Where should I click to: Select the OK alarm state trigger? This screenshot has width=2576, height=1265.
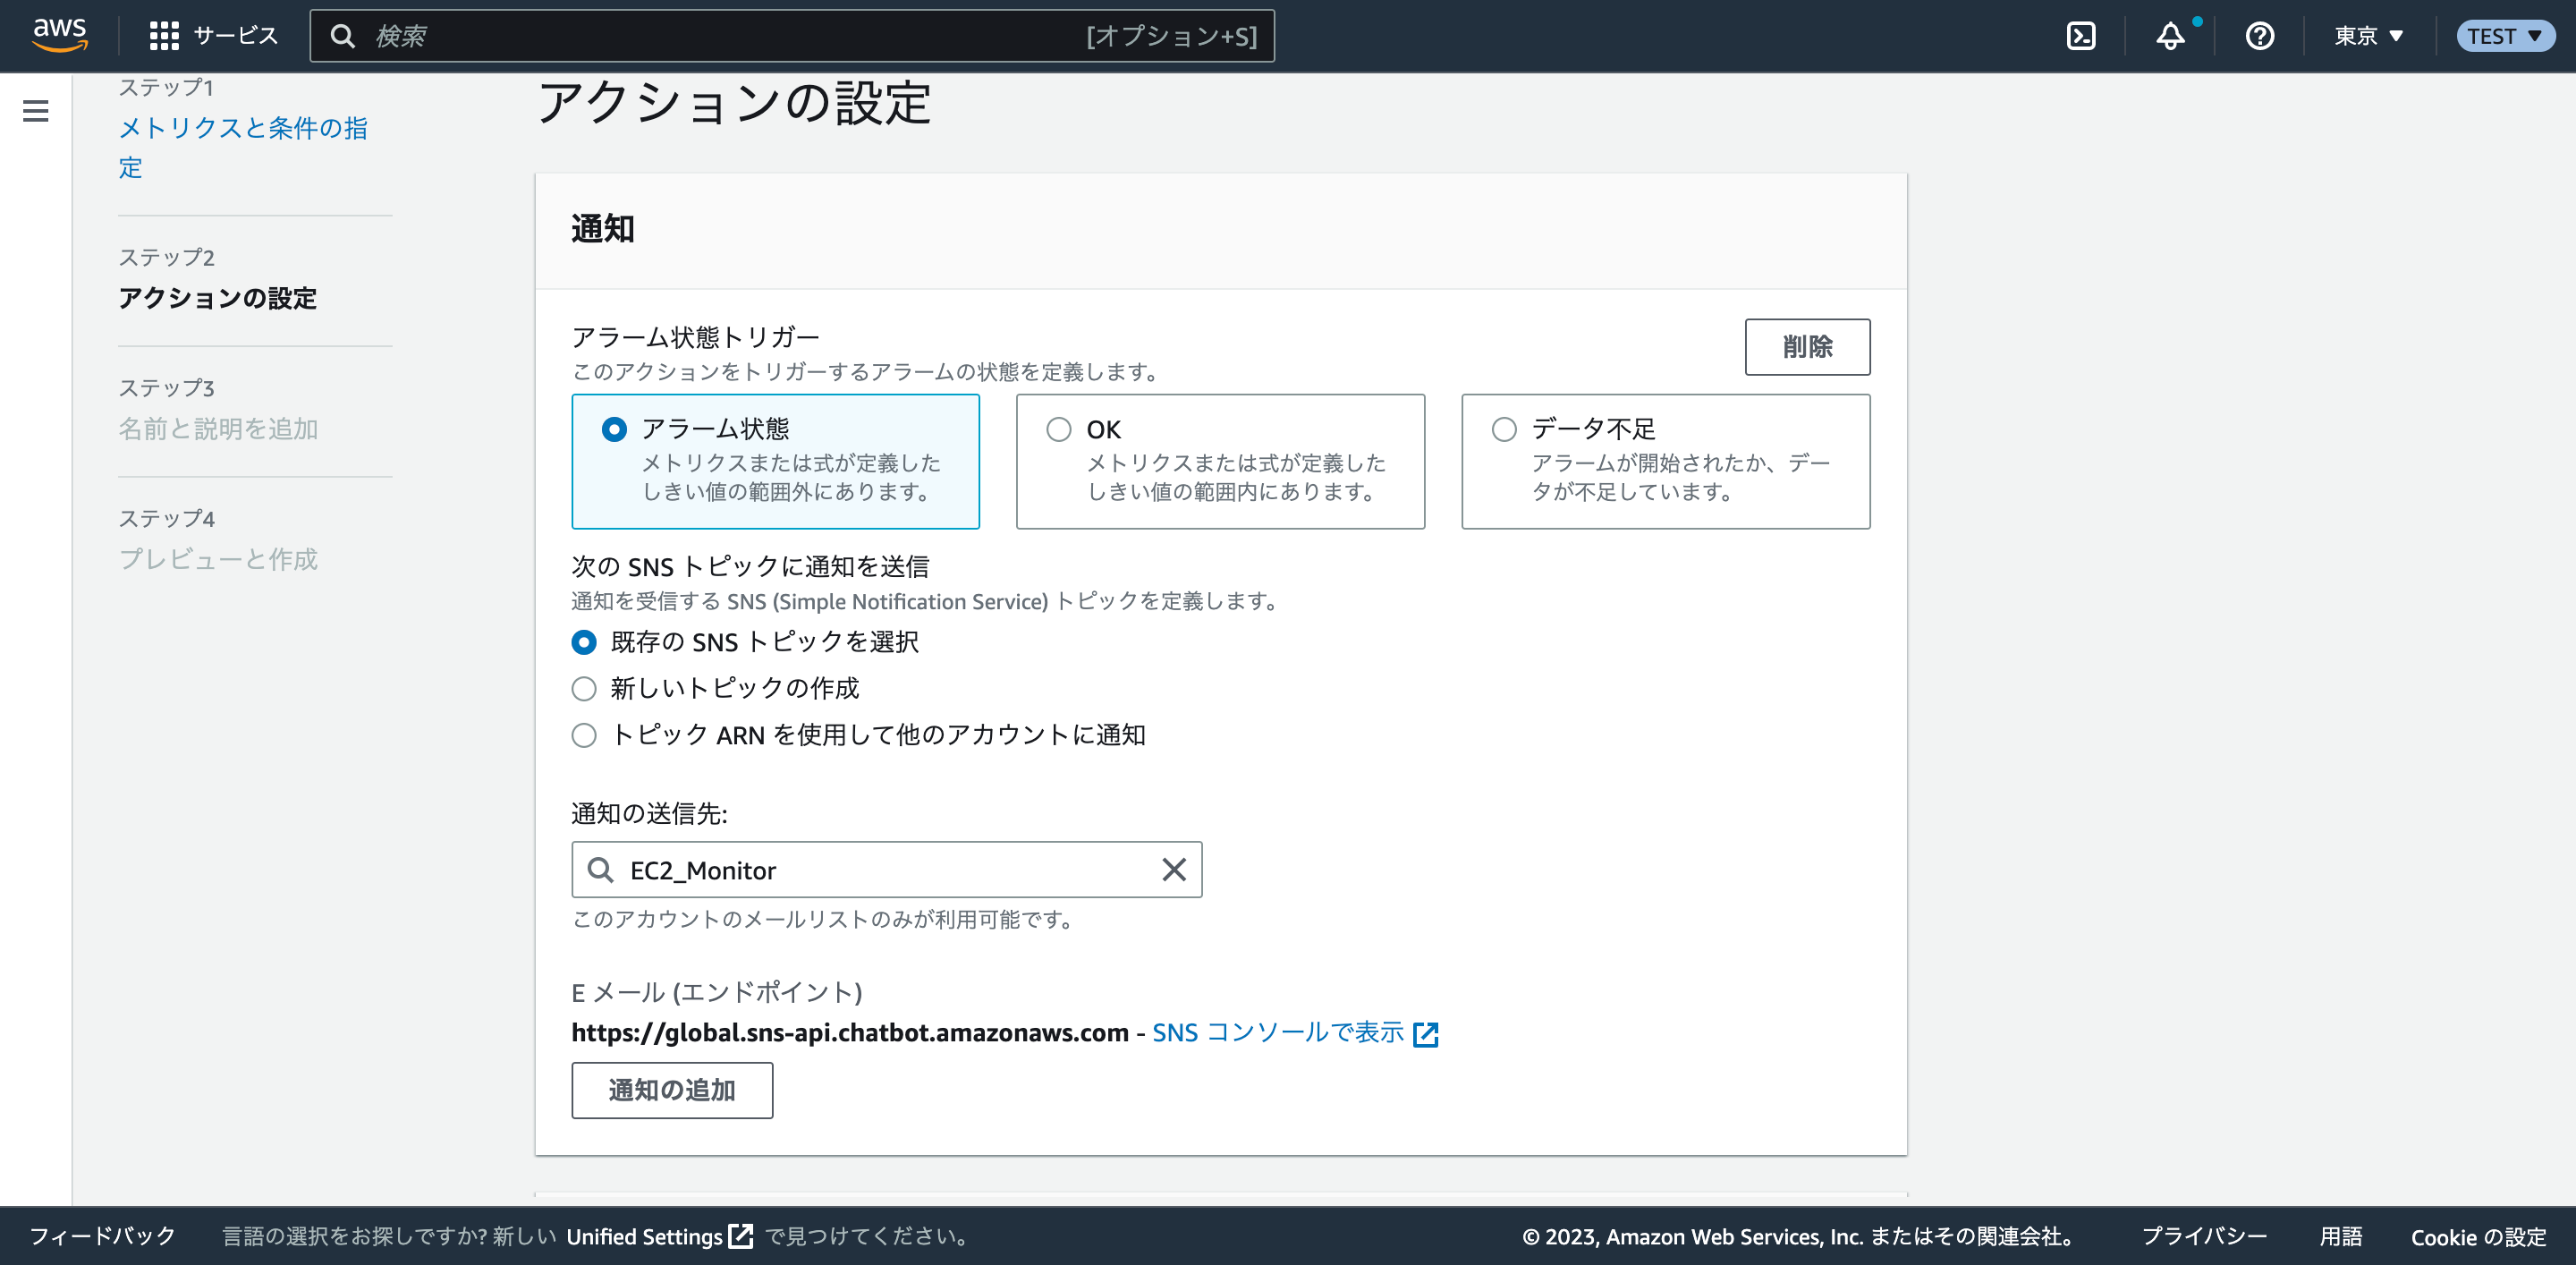(x=1059, y=429)
